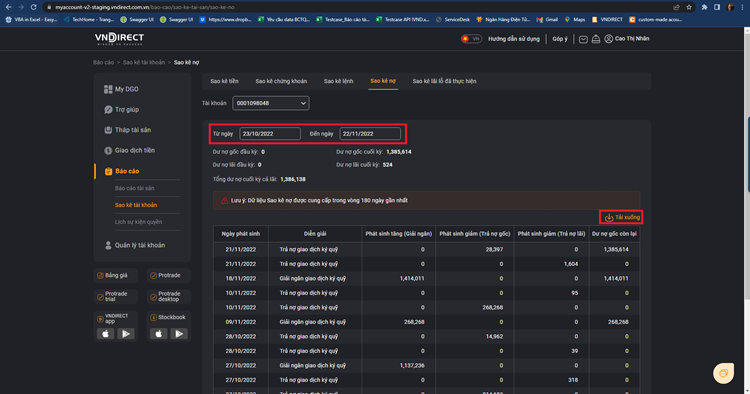Viewport: 750px width, 394px height.
Task: Click Google Play icon under Stockbook
Action: point(179,334)
